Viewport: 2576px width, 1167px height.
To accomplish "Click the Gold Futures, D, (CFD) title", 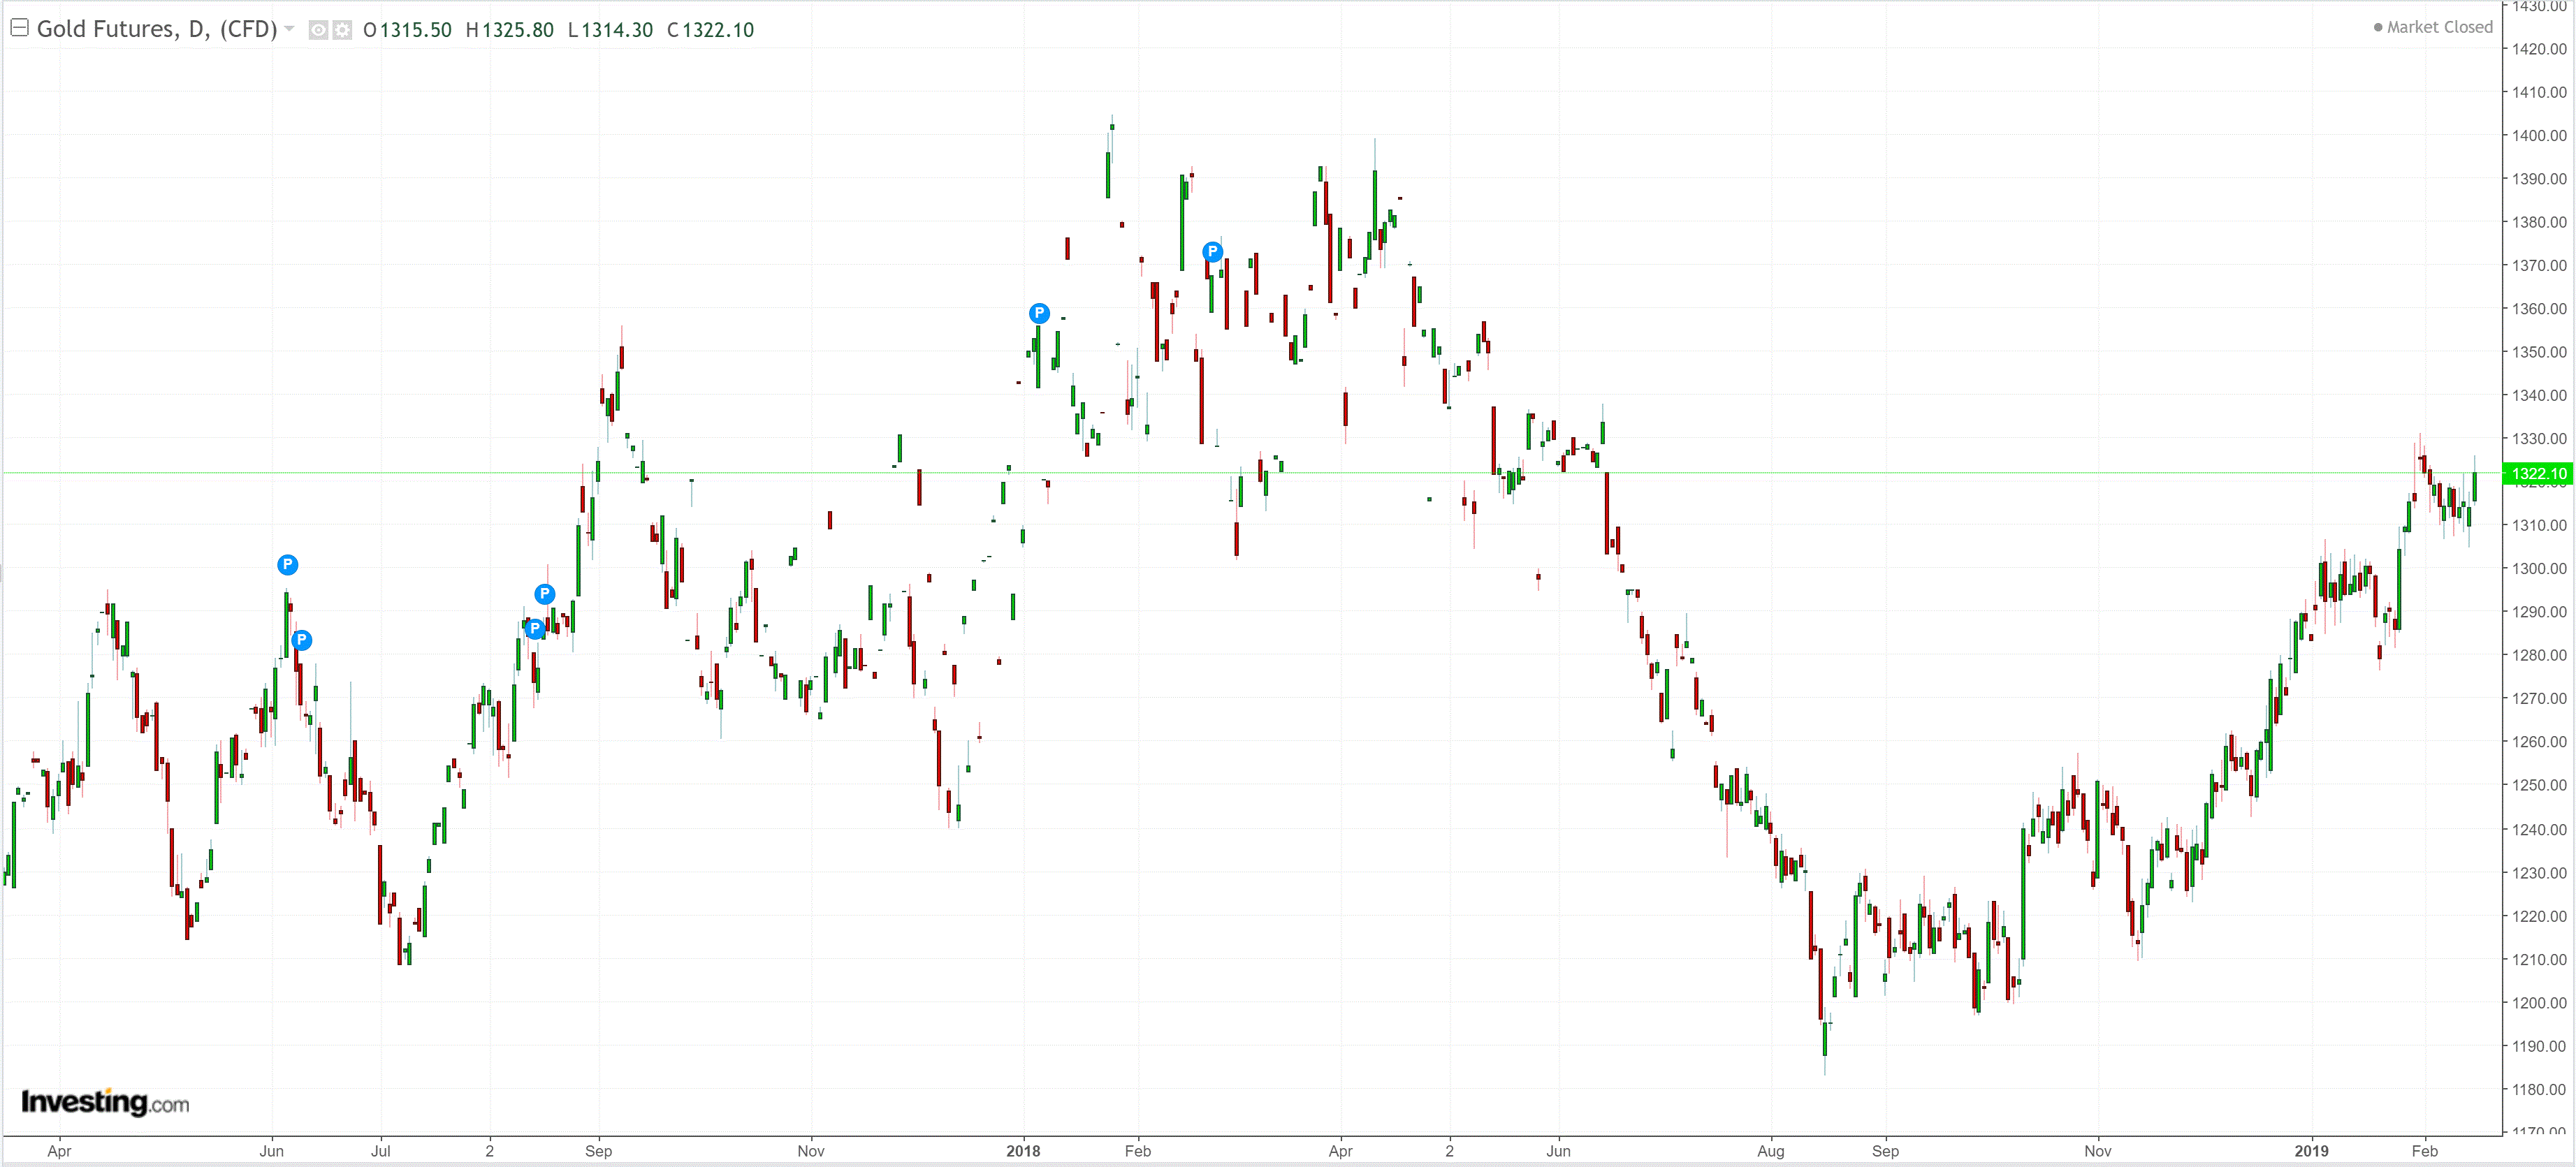I will point(157,29).
